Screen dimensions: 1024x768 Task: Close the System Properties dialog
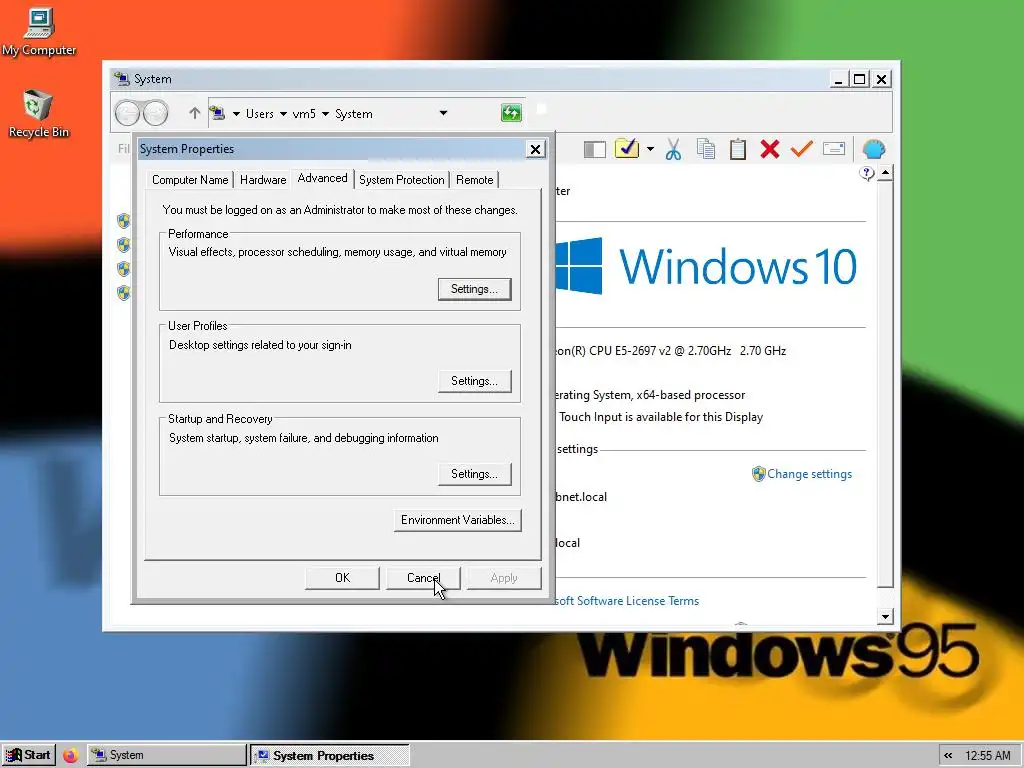[x=536, y=150]
